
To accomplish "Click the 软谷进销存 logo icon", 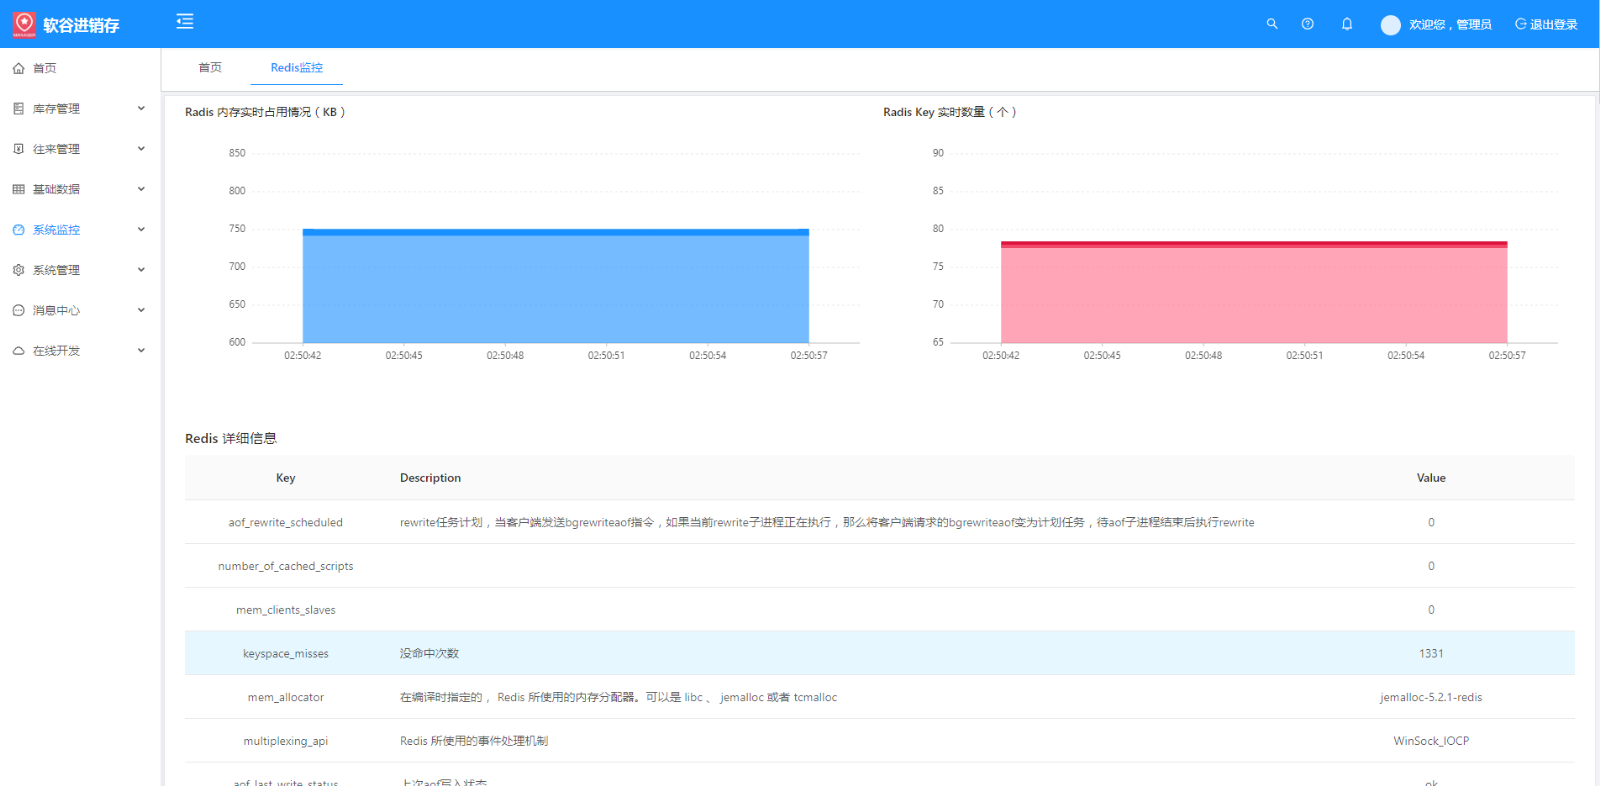I will (x=24, y=24).
